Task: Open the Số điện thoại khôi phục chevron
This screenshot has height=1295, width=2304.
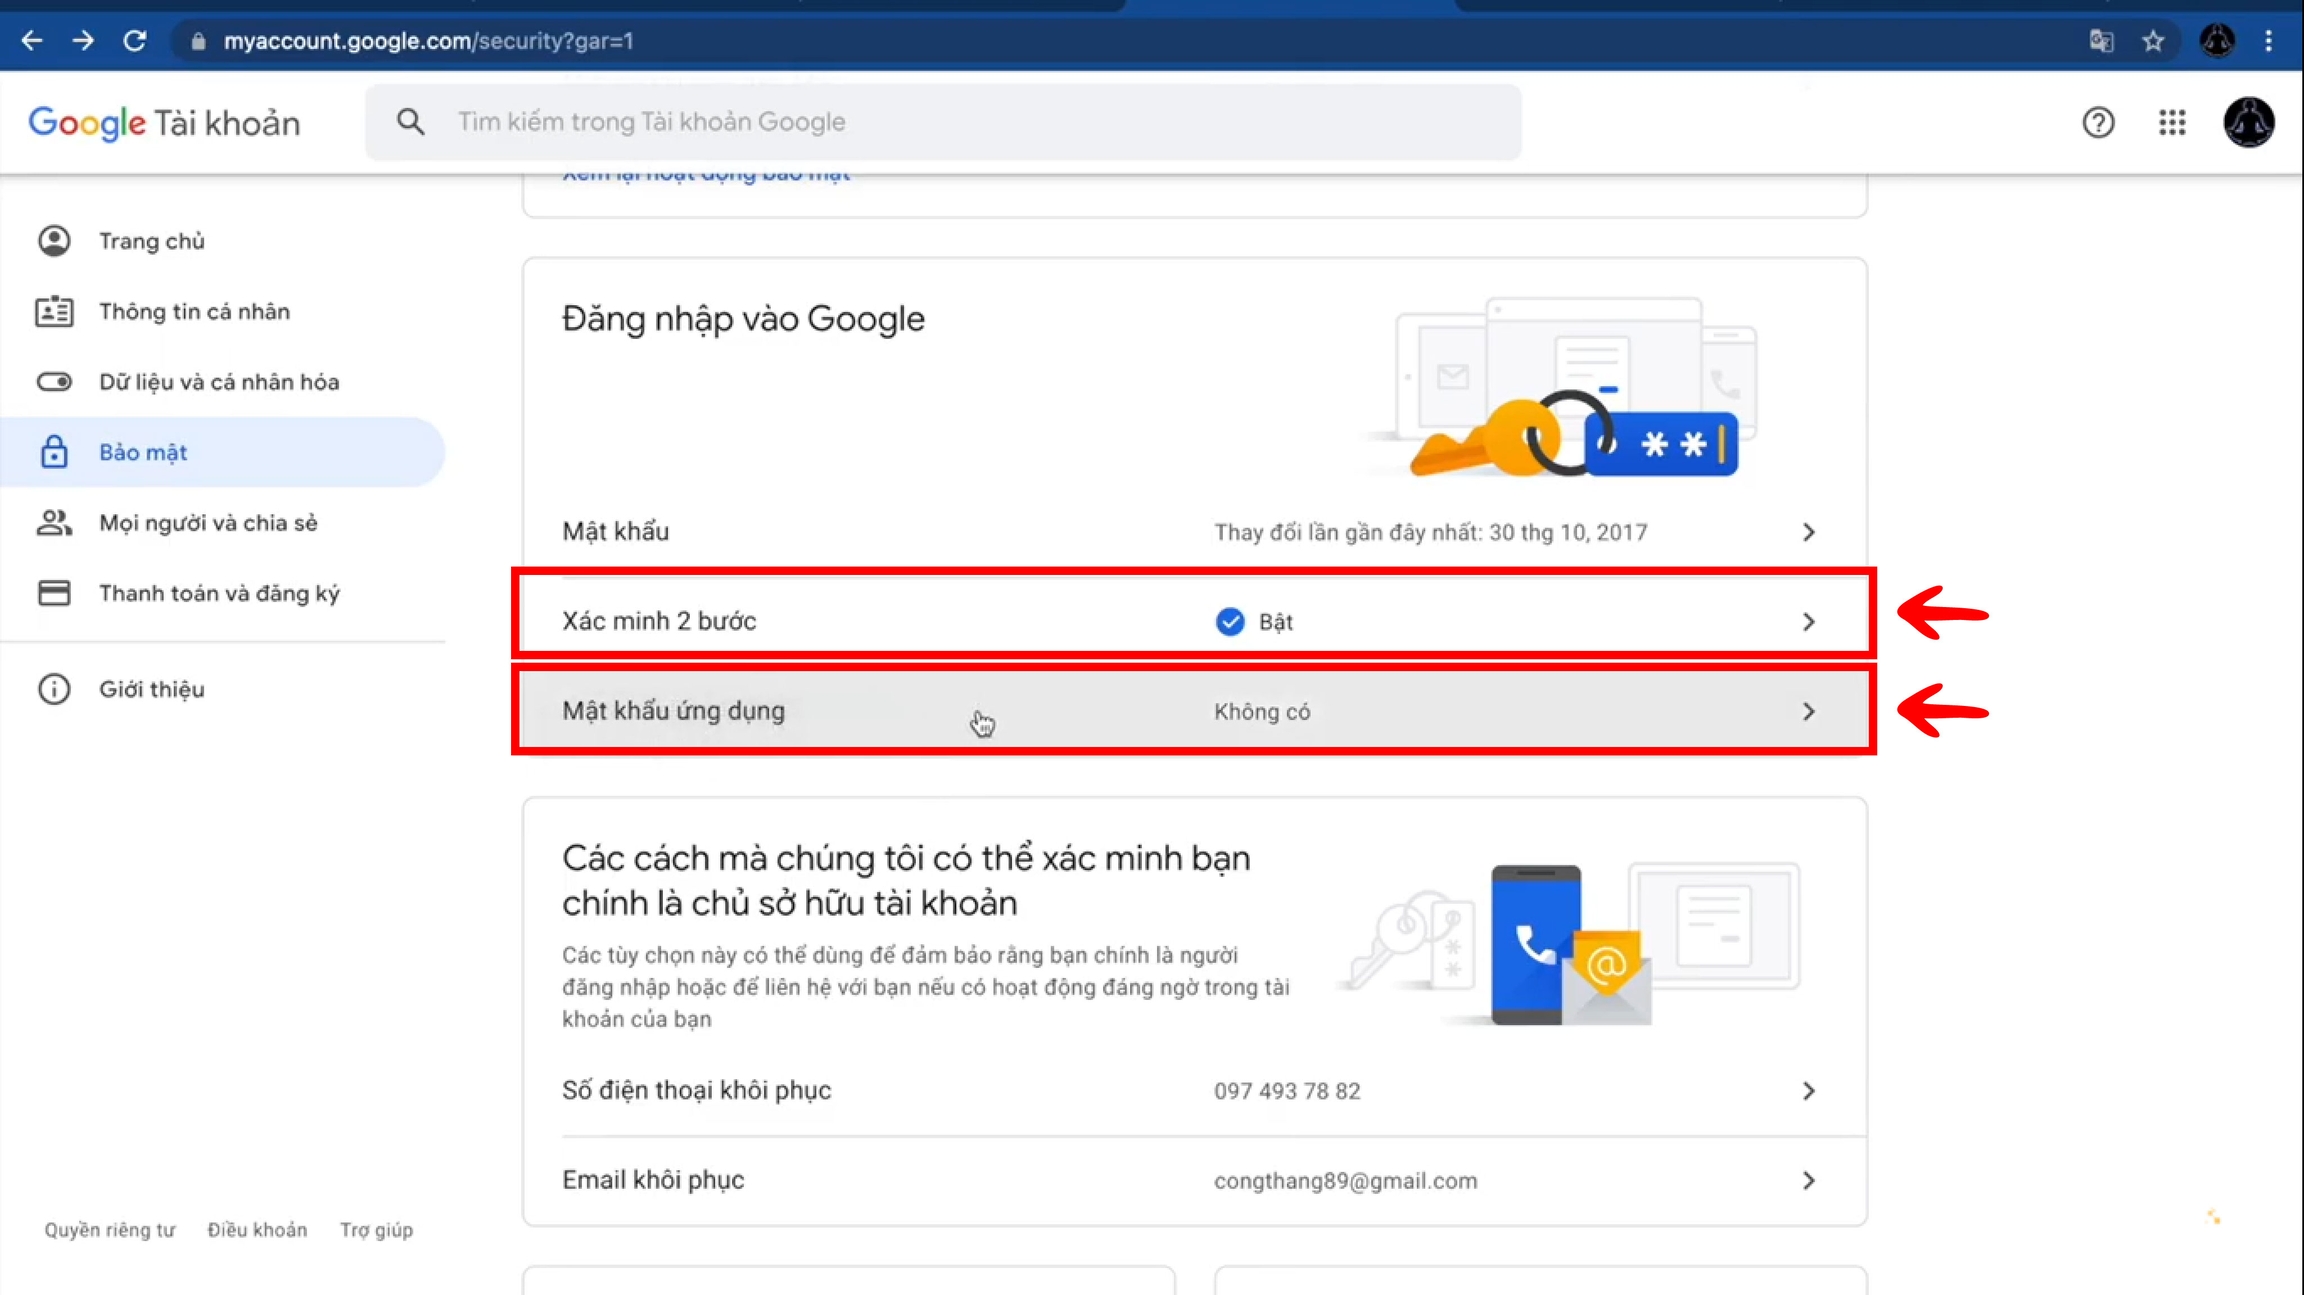Action: pos(1808,1091)
